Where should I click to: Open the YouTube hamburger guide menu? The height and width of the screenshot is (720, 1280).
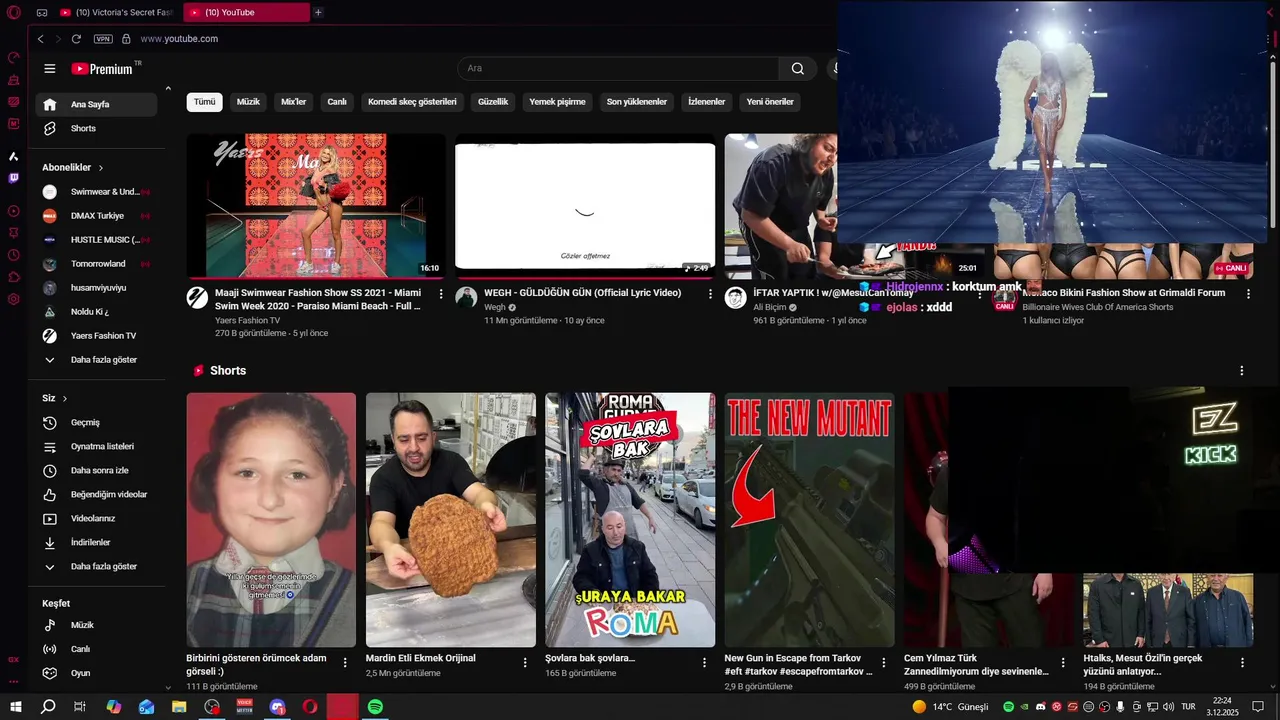[x=49, y=69]
